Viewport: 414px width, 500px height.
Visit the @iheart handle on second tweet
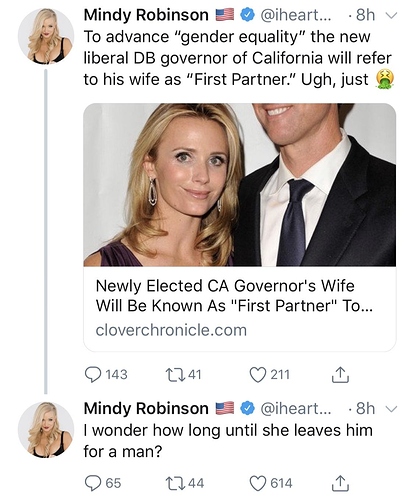pyautogui.click(x=295, y=409)
